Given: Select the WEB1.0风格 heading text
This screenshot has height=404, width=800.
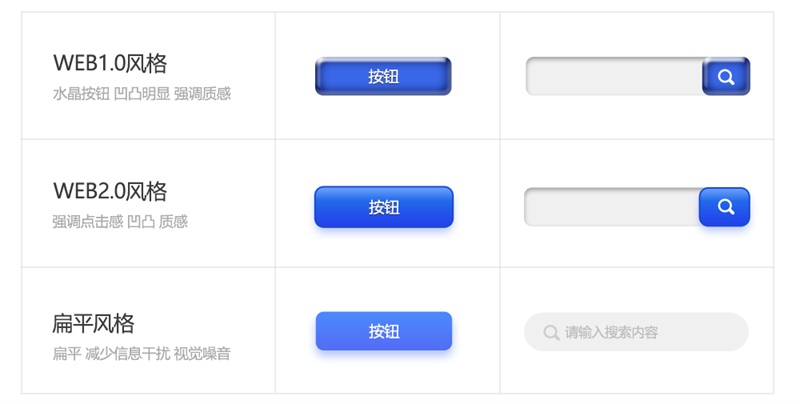Looking at the screenshot, I should (x=110, y=63).
